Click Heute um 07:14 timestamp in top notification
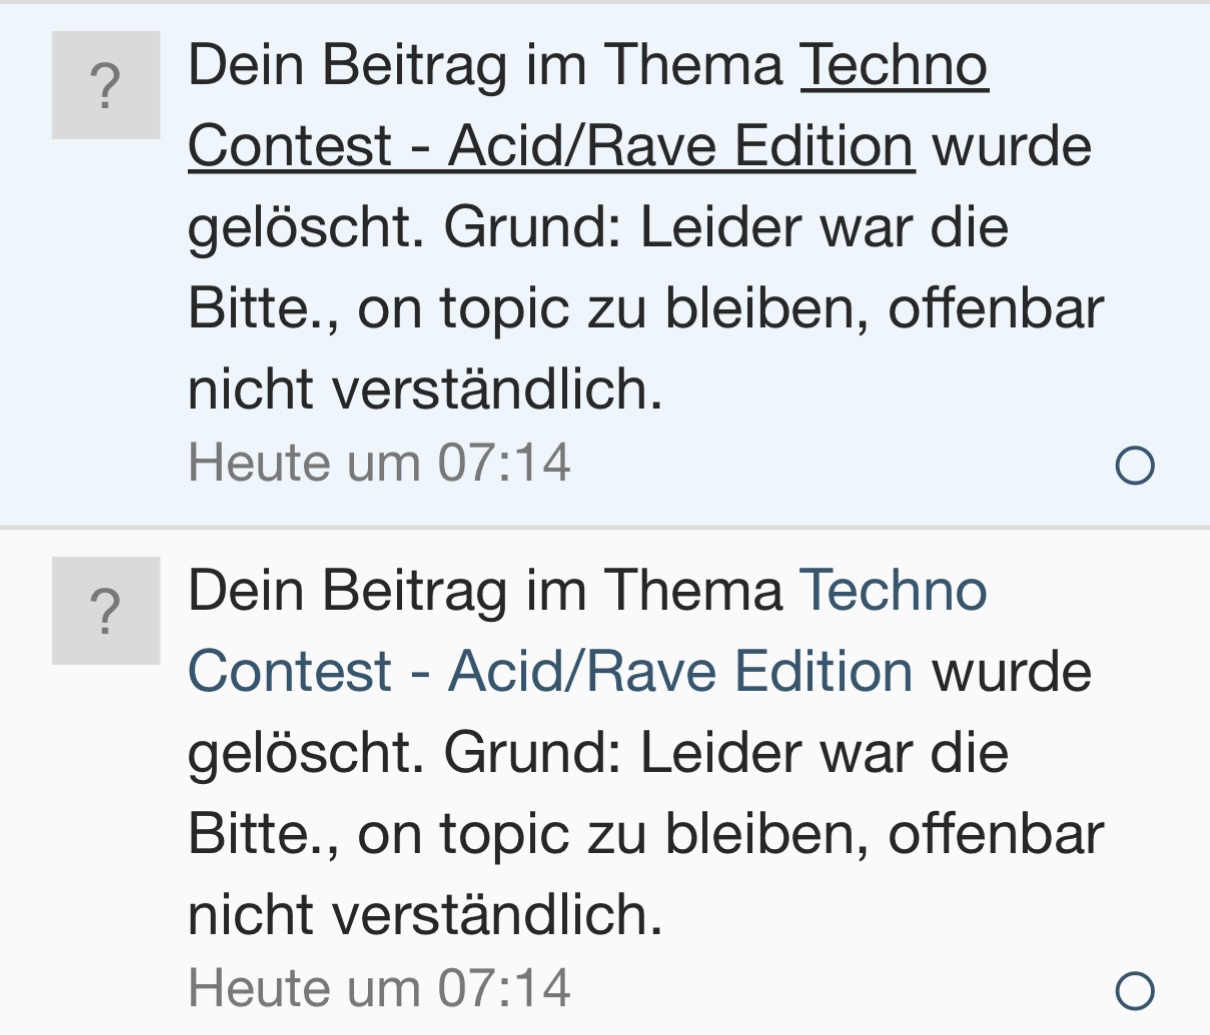Viewport: 1210px width, 1035px height. [x=379, y=463]
